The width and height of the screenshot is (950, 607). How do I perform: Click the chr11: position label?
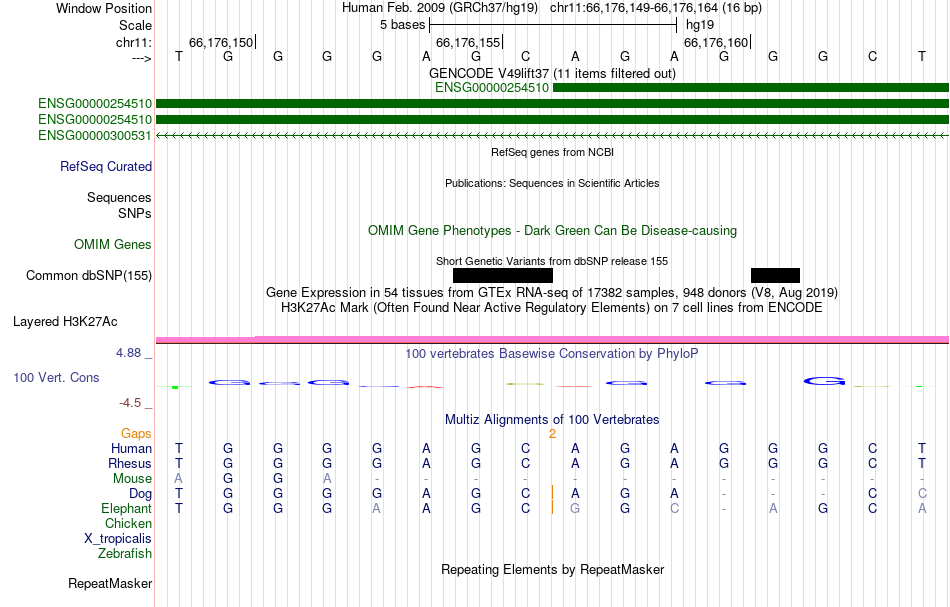click(134, 42)
